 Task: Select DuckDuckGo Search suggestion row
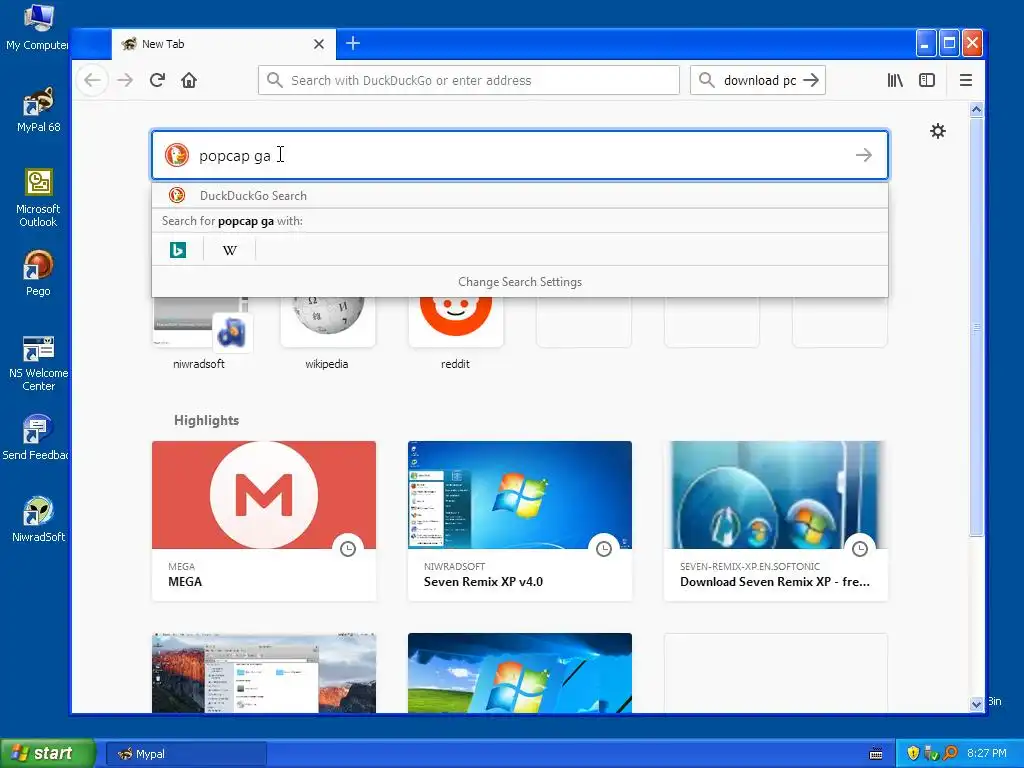pyautogui.click(x=520, y=195)
